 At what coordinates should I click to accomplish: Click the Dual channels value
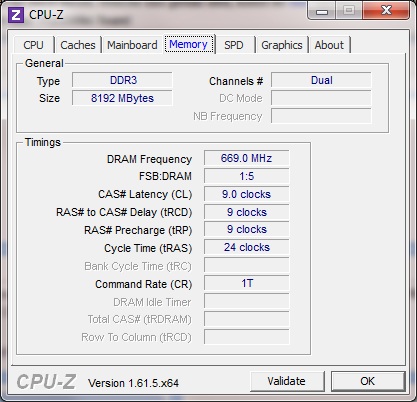tap(321, 80)
